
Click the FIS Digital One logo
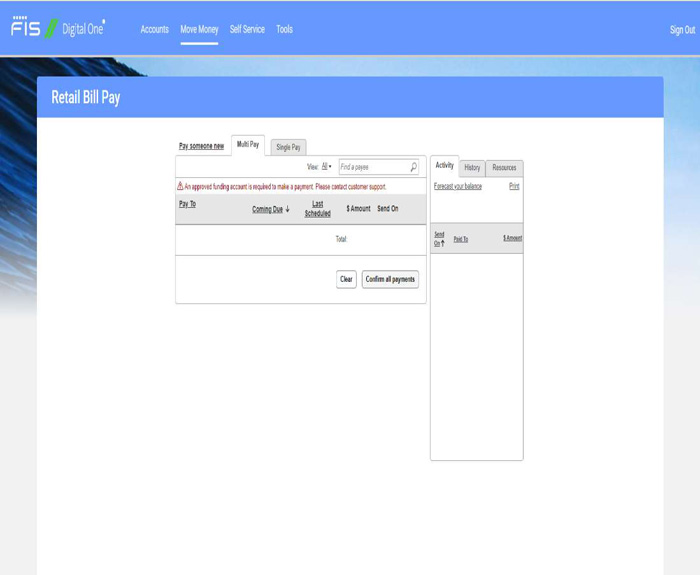click(58, 29)
